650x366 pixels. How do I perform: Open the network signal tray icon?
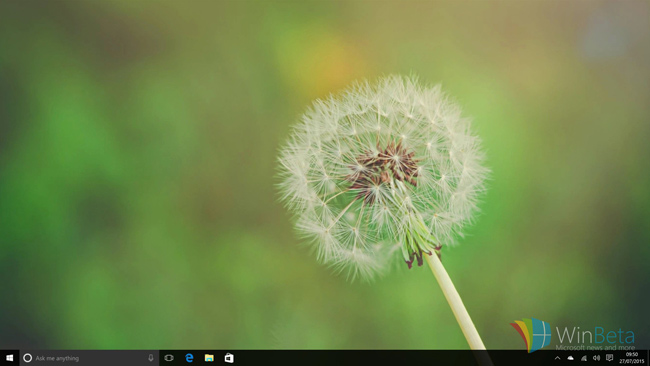pyautogui.click(x=584, y=358)
